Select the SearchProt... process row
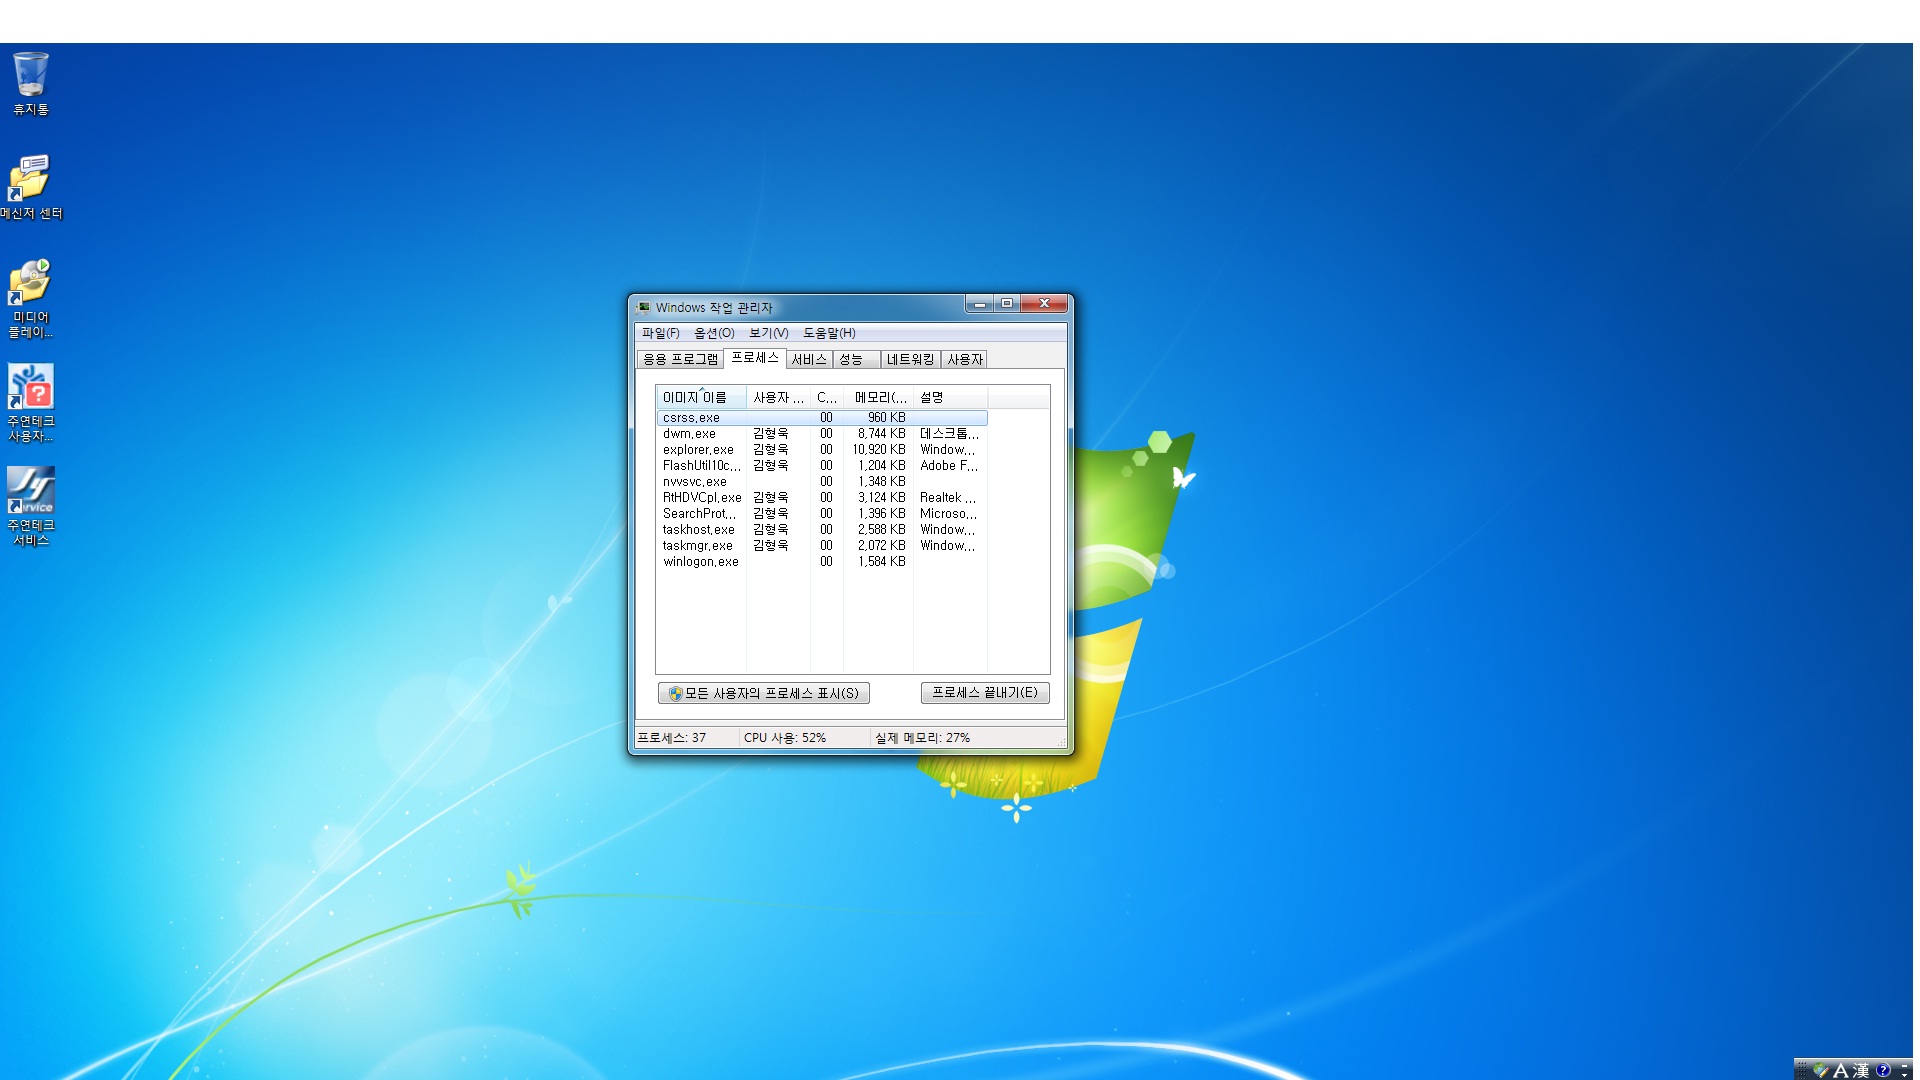This screenshot has width=1920, height=1080. click(822, 514)
